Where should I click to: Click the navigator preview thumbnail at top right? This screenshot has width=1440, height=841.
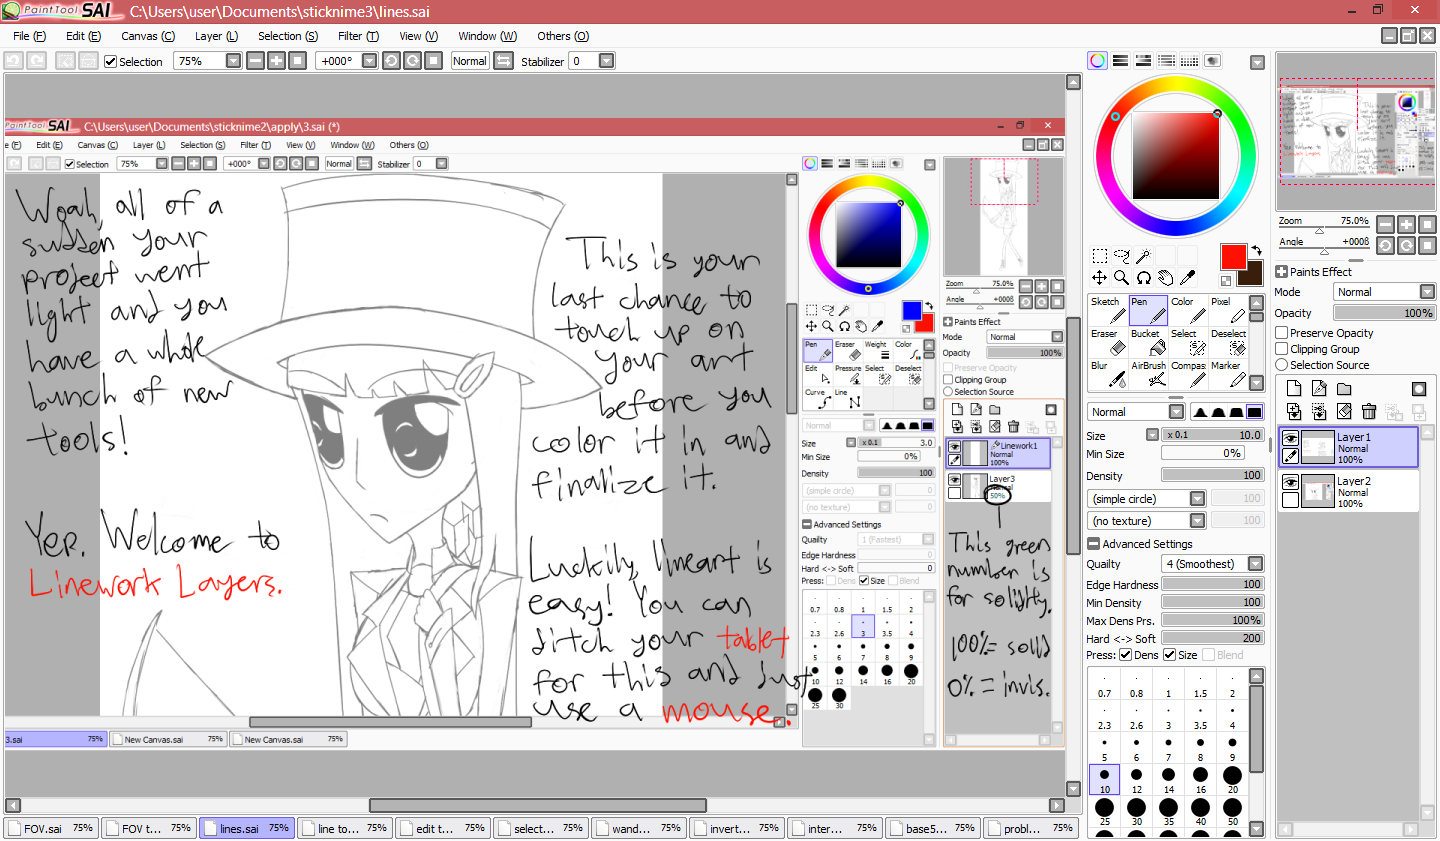1356,131
